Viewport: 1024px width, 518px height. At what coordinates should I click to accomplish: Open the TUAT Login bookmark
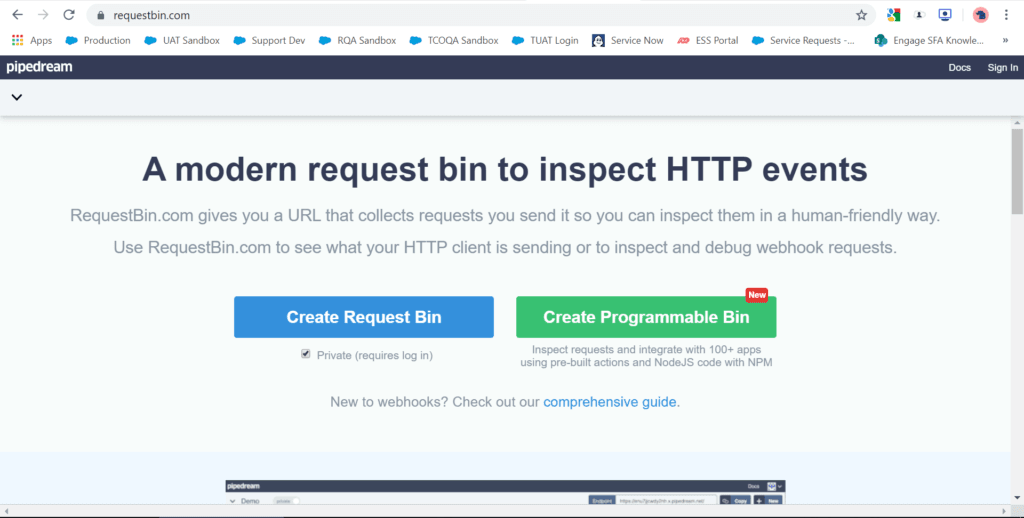545,40
